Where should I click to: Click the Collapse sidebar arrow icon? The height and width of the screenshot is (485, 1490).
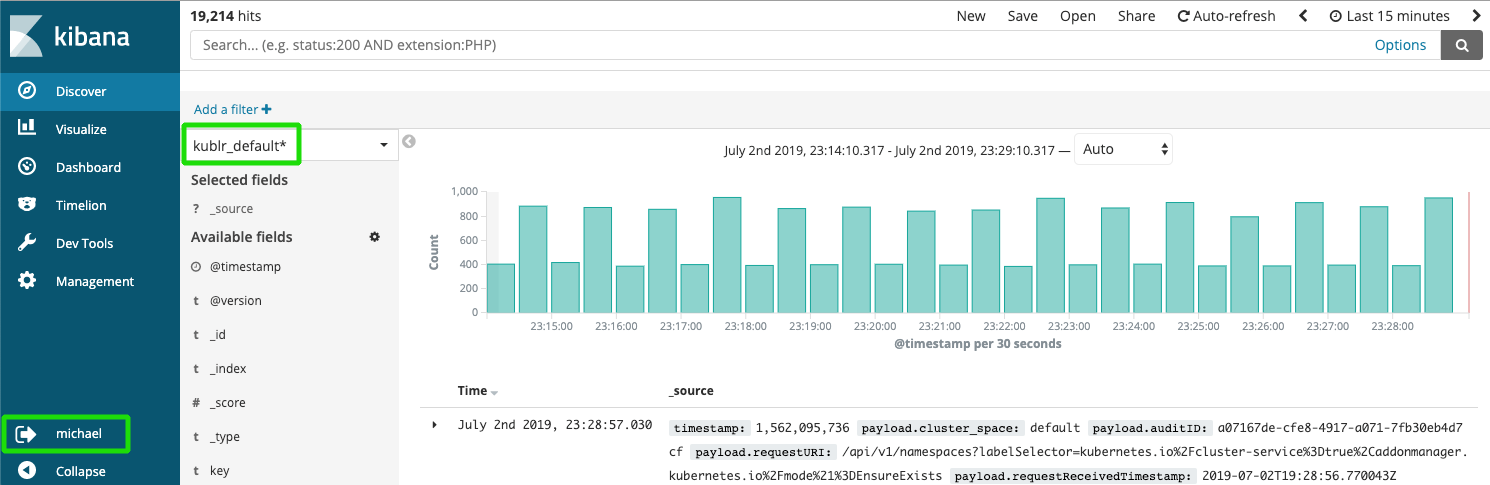click(28, 471)
